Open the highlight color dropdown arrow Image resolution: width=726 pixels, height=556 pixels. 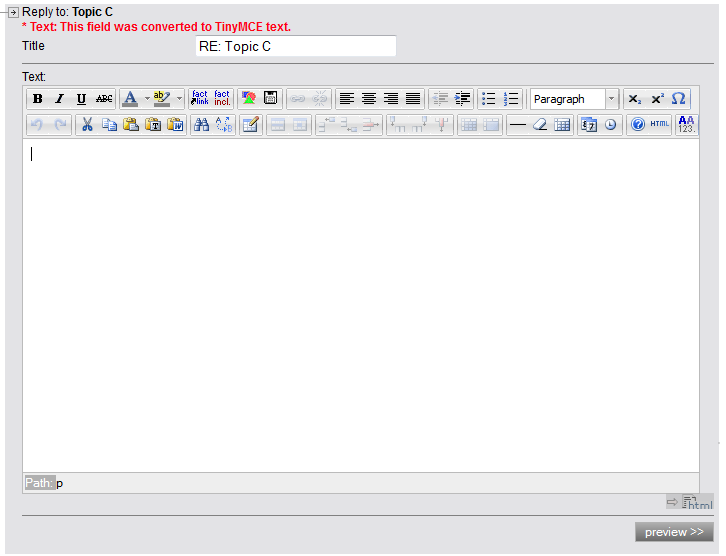coord(179,99)
